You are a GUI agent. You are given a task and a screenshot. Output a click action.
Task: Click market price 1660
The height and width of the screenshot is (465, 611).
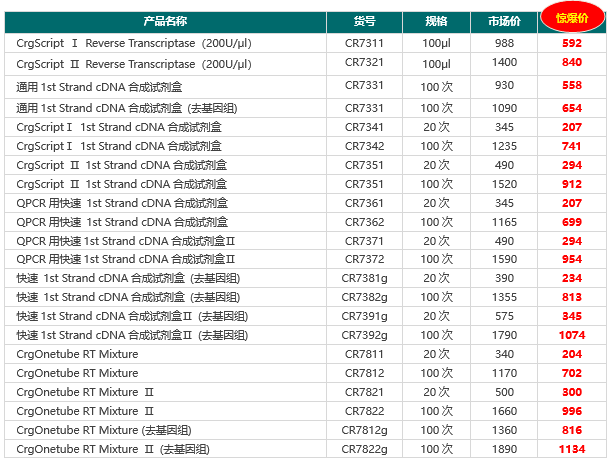(504, 412)
